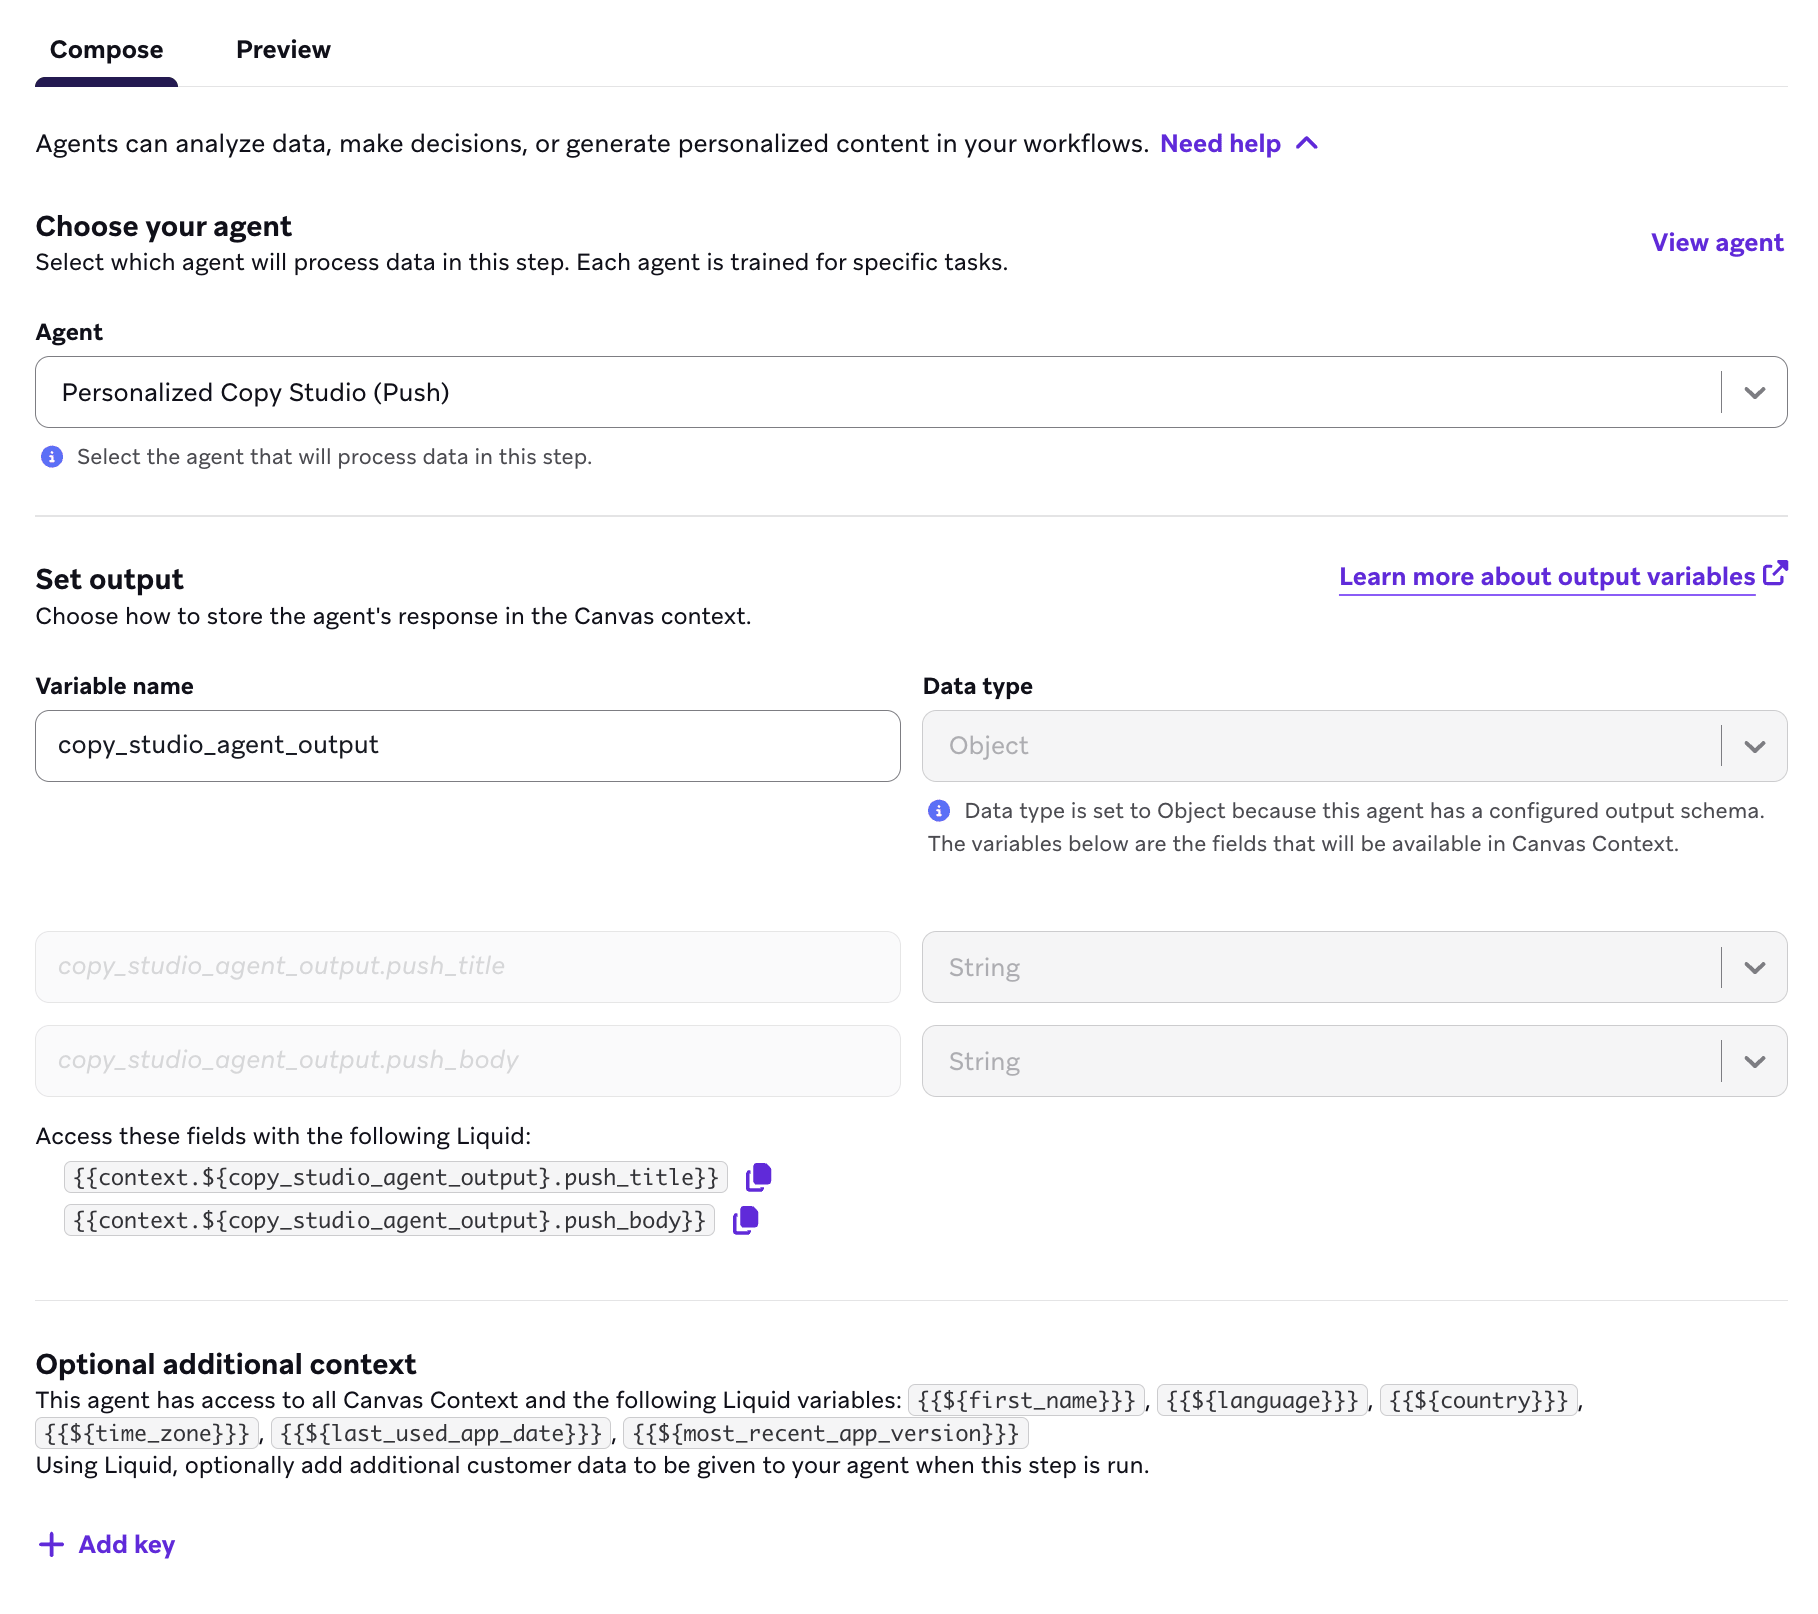Copy the push_title Liquid snippet
Image resolution: width=1818 pixels, height=1614 pixels.
(757, 1177)
